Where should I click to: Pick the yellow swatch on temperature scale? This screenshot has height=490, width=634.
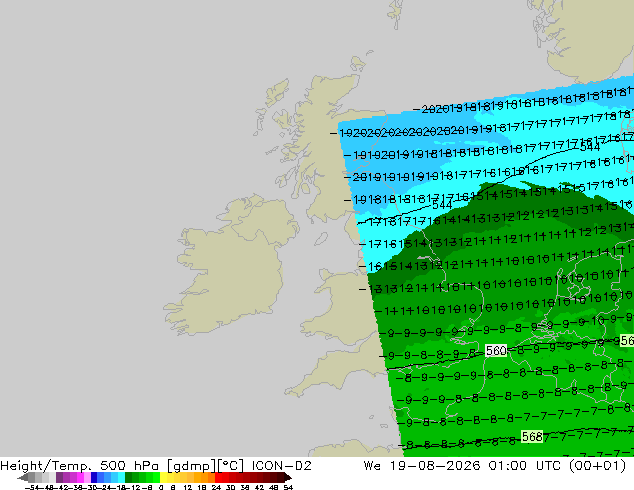point(164,477)
